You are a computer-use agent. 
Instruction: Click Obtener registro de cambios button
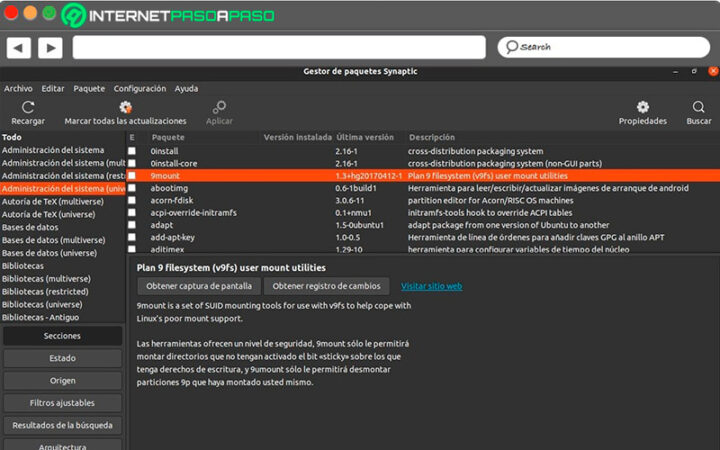326,286
